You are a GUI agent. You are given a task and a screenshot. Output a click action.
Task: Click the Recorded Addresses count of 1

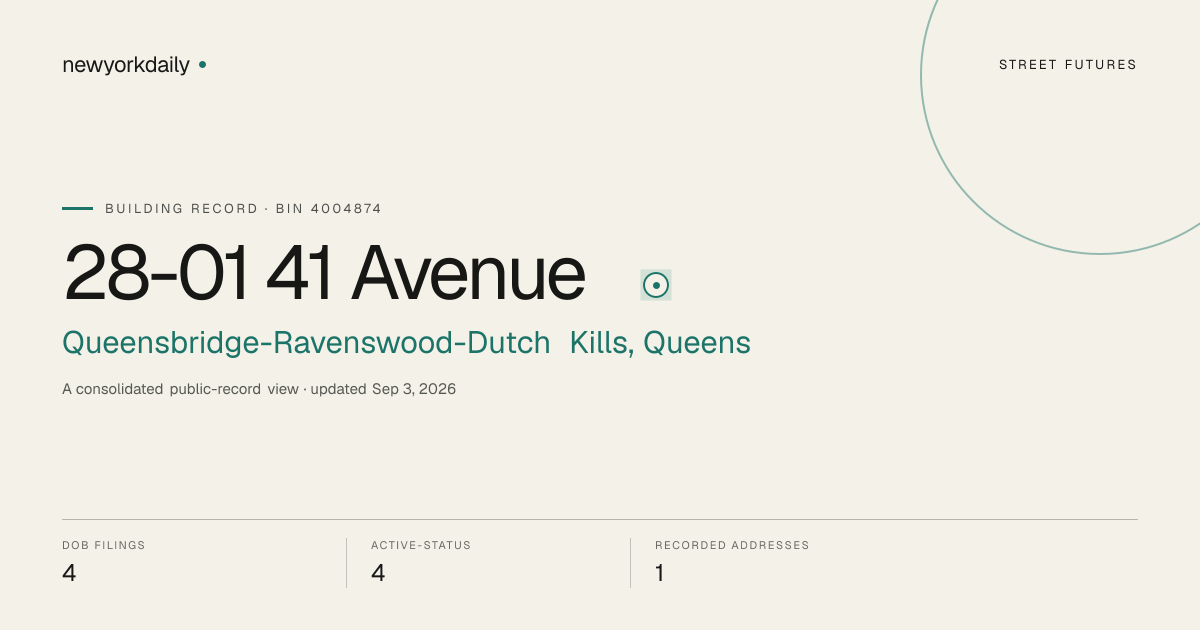click(x=660, y=573)
